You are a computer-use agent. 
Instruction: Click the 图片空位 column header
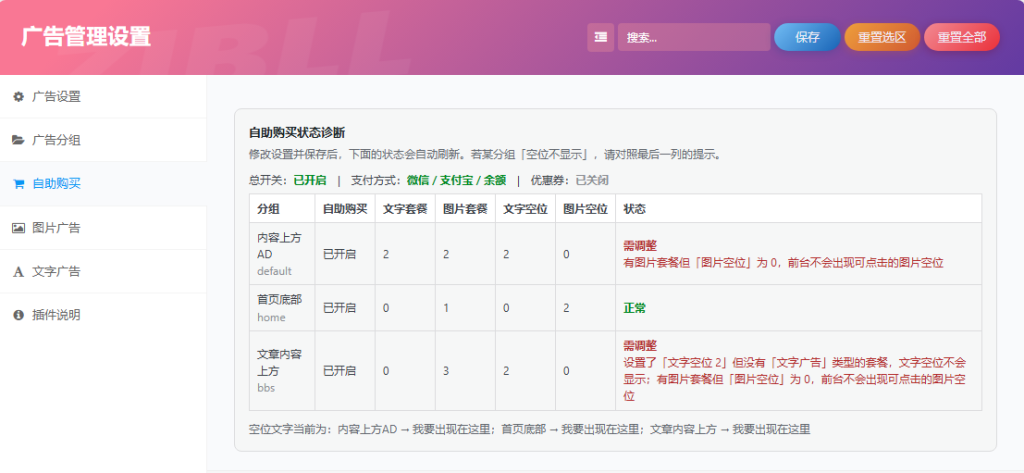tap(585, 208)
